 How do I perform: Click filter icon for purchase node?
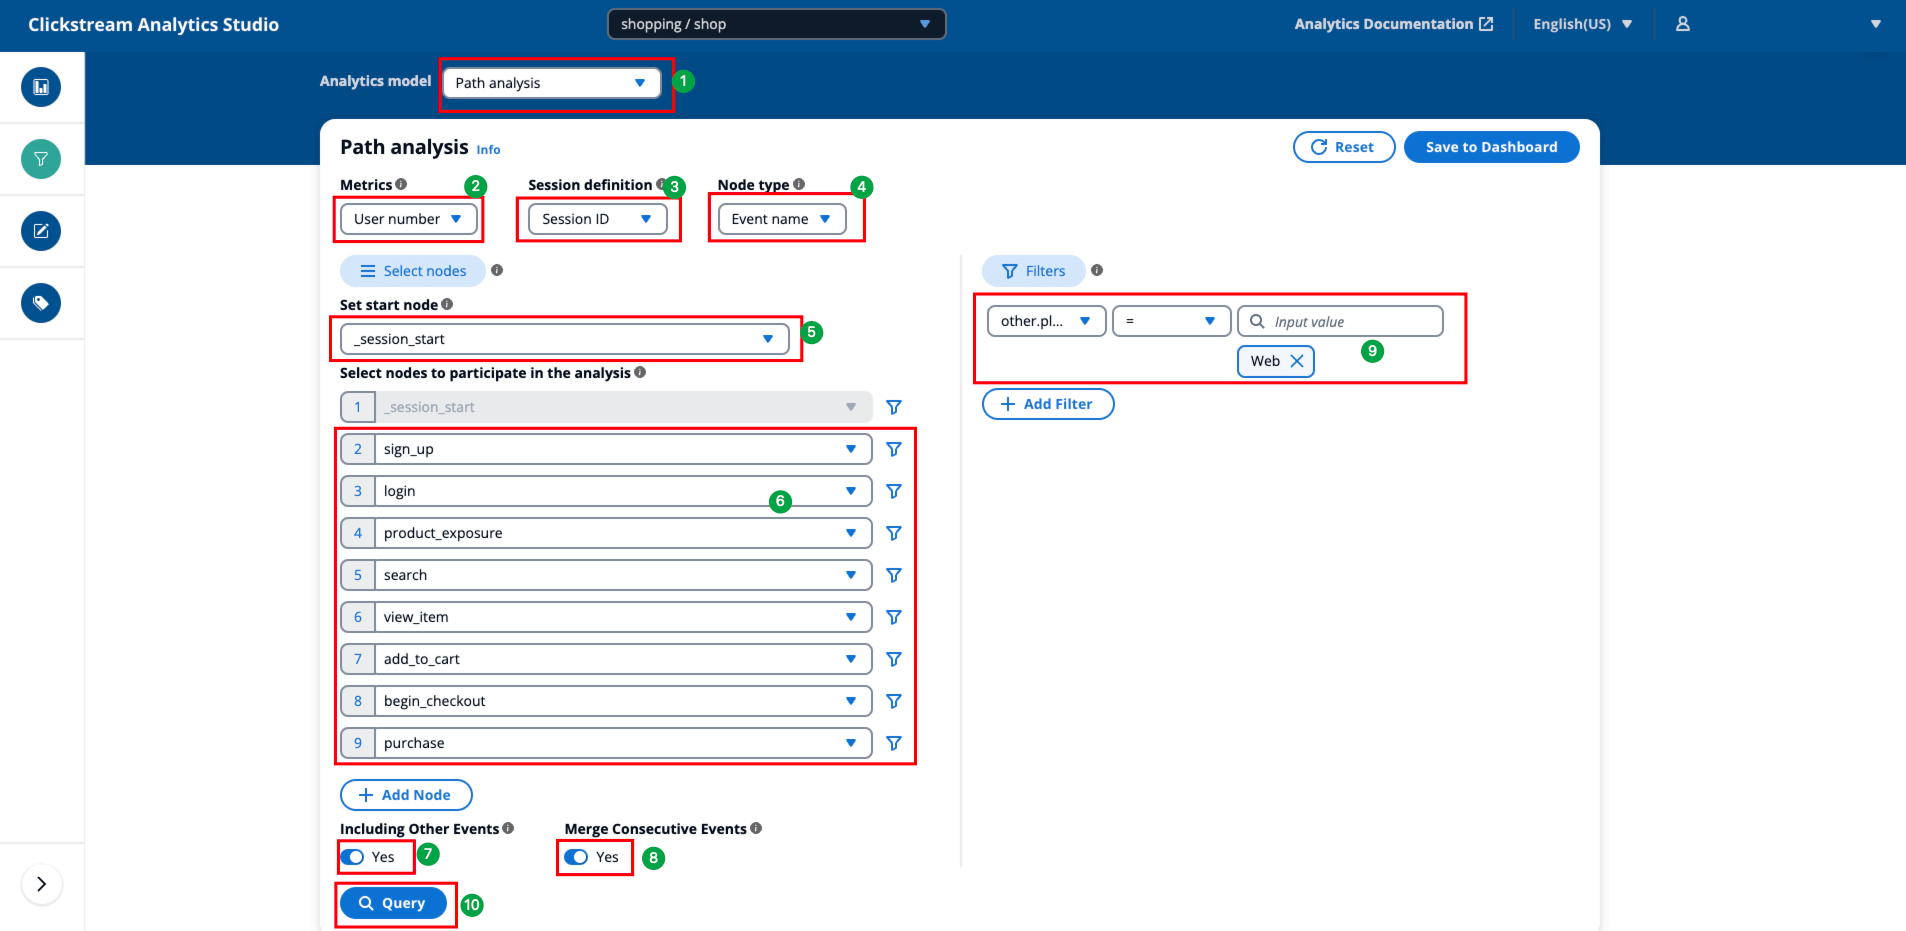(894, 743)
